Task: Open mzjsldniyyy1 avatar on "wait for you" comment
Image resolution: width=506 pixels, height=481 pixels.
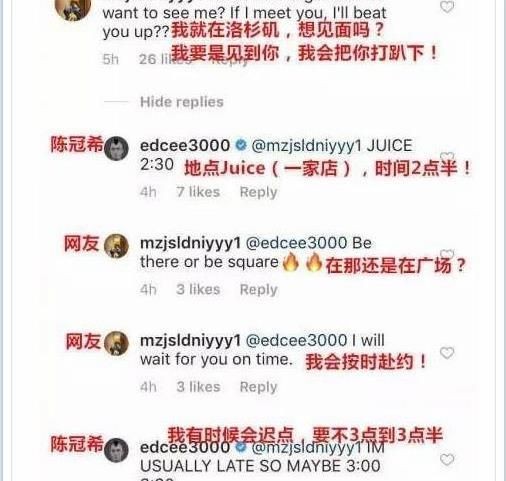Action: (x=116, y=344)
